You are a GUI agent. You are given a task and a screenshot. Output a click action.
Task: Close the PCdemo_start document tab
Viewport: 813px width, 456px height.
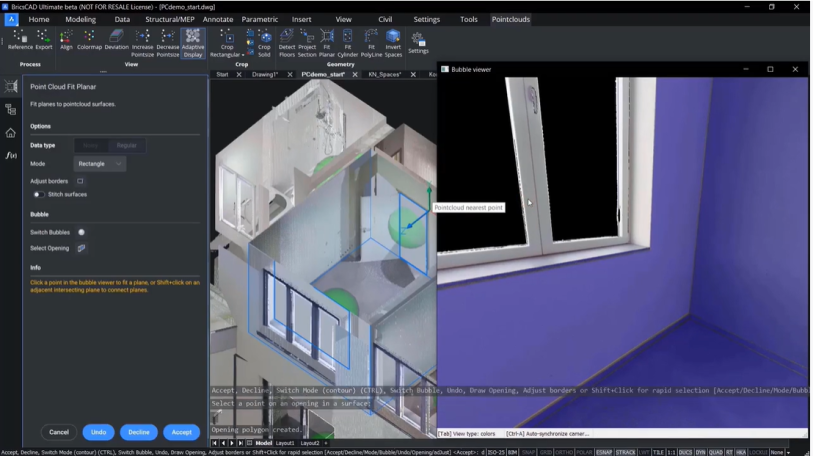click(x=355, y=75)
